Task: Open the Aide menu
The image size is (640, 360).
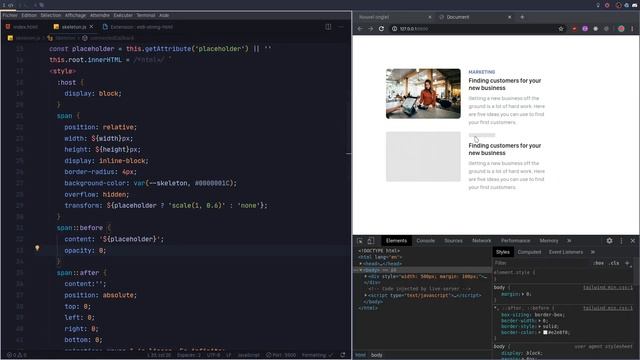Action: (164, 15)
